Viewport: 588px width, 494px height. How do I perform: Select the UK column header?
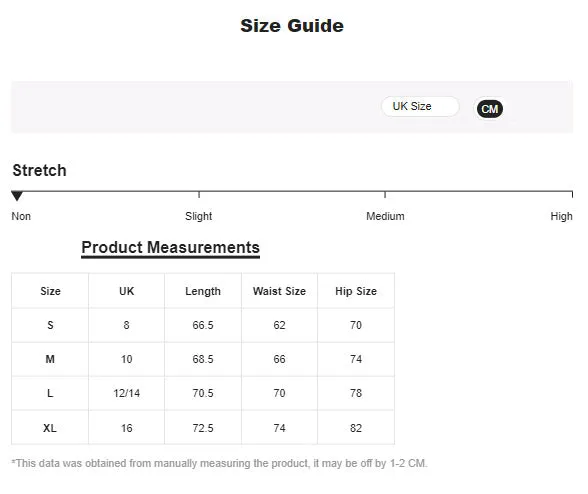(126, 291)
